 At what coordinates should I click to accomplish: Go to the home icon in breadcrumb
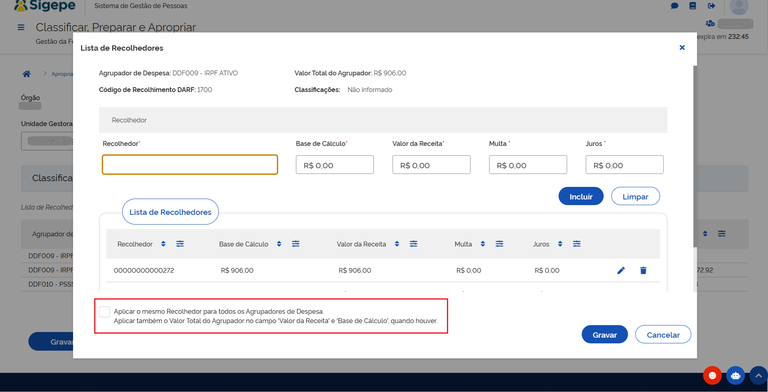pos(26,74)
